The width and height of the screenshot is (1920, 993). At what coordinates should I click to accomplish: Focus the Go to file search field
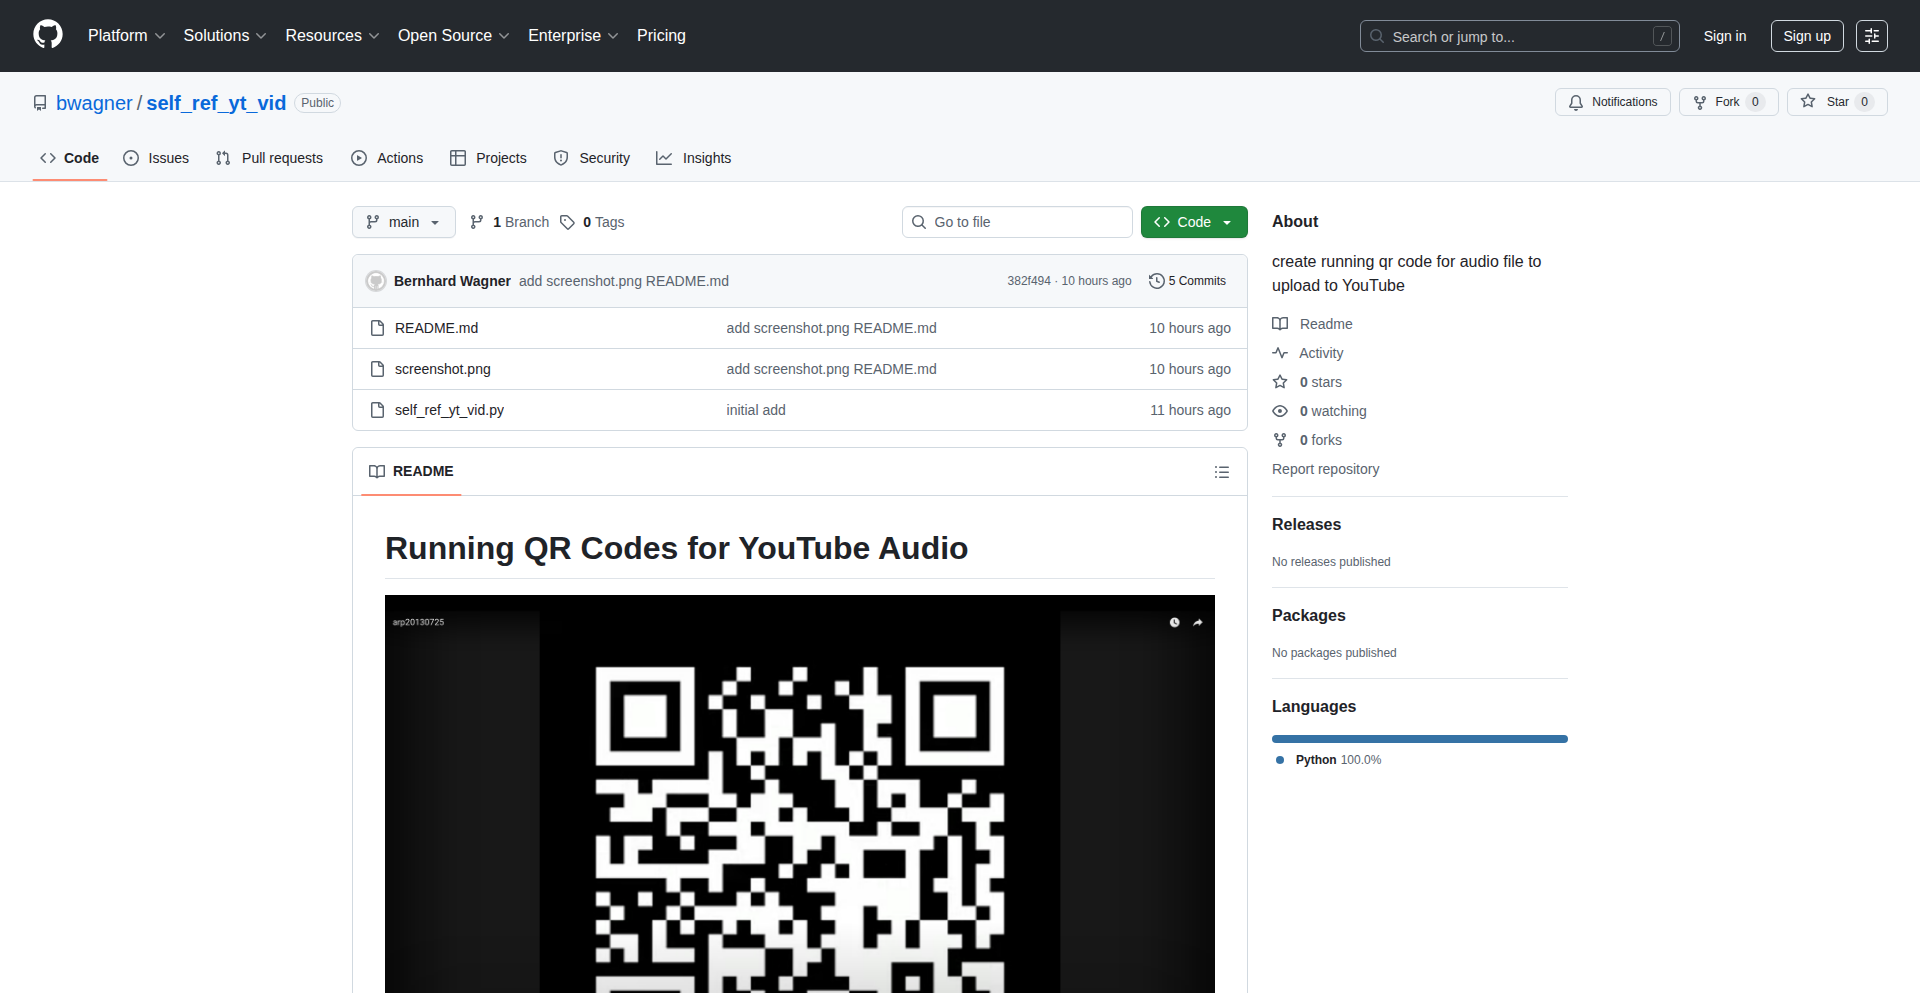(x=1016, y=222)
